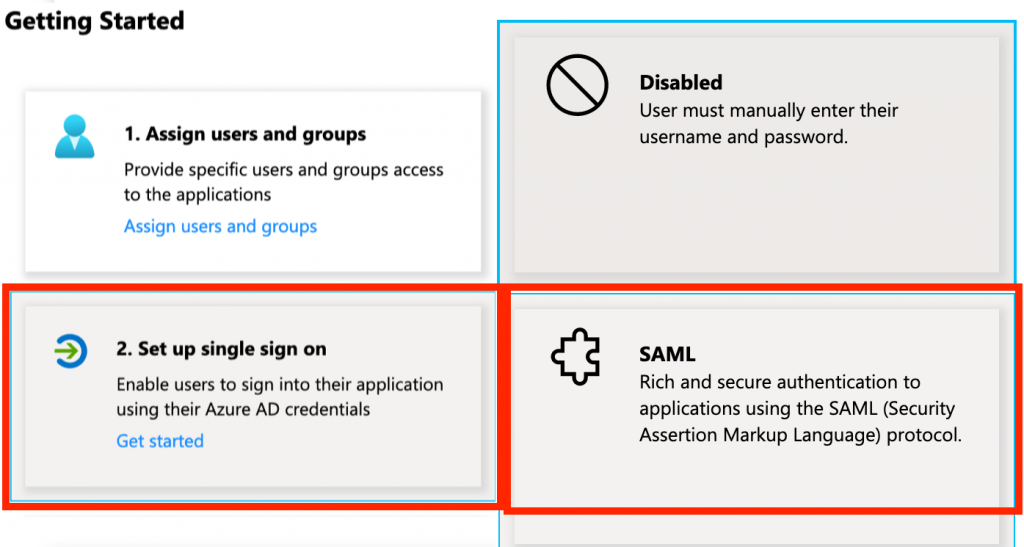This screenshot has width=1024, height=547.
Task: Click the SAML title text
Action: 667,354
